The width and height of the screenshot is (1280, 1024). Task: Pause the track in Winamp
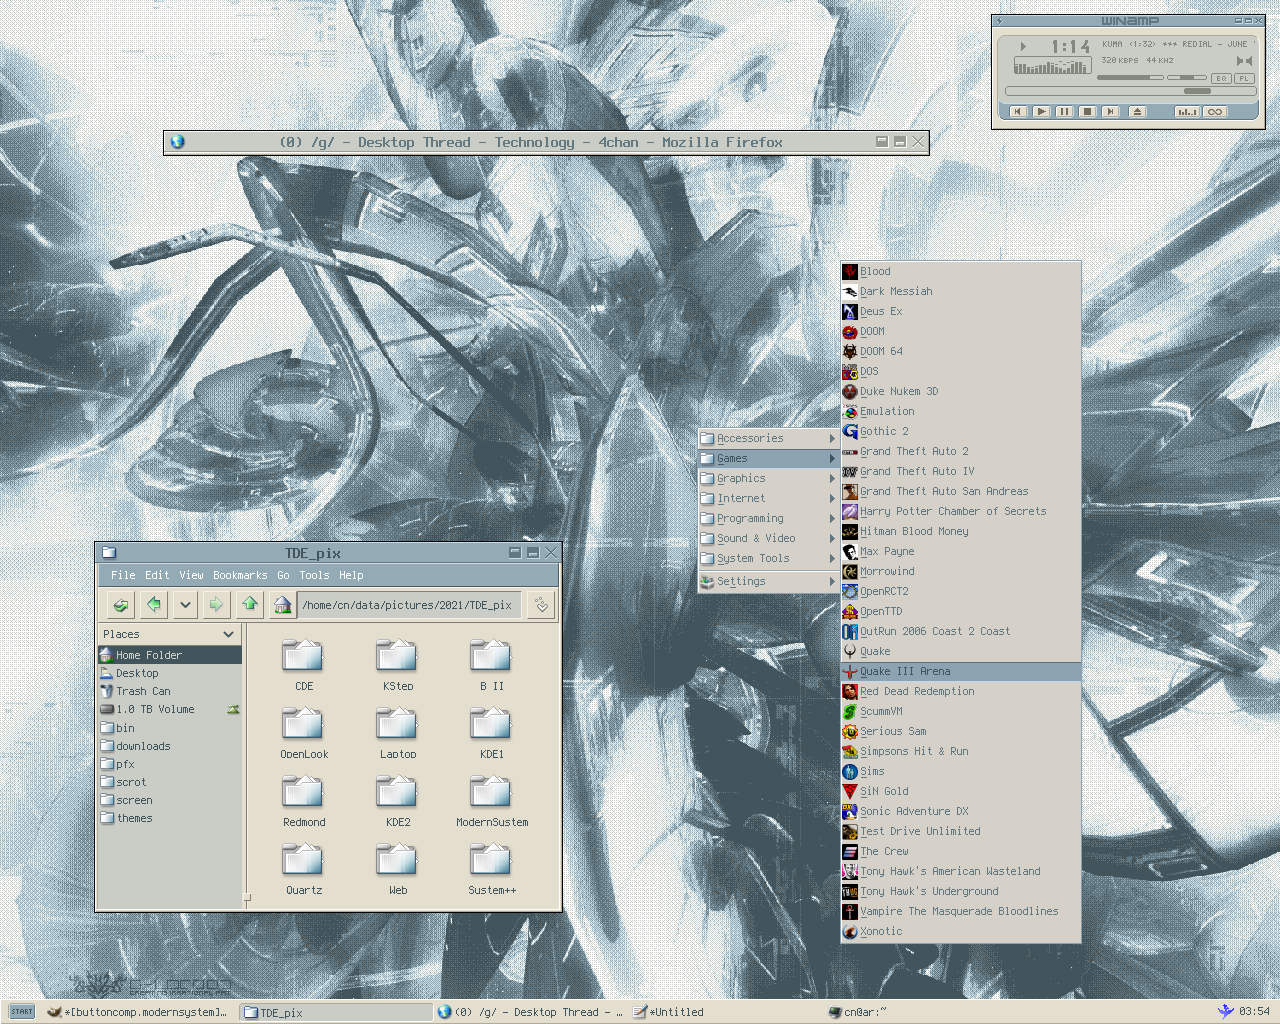[1064, 112]
